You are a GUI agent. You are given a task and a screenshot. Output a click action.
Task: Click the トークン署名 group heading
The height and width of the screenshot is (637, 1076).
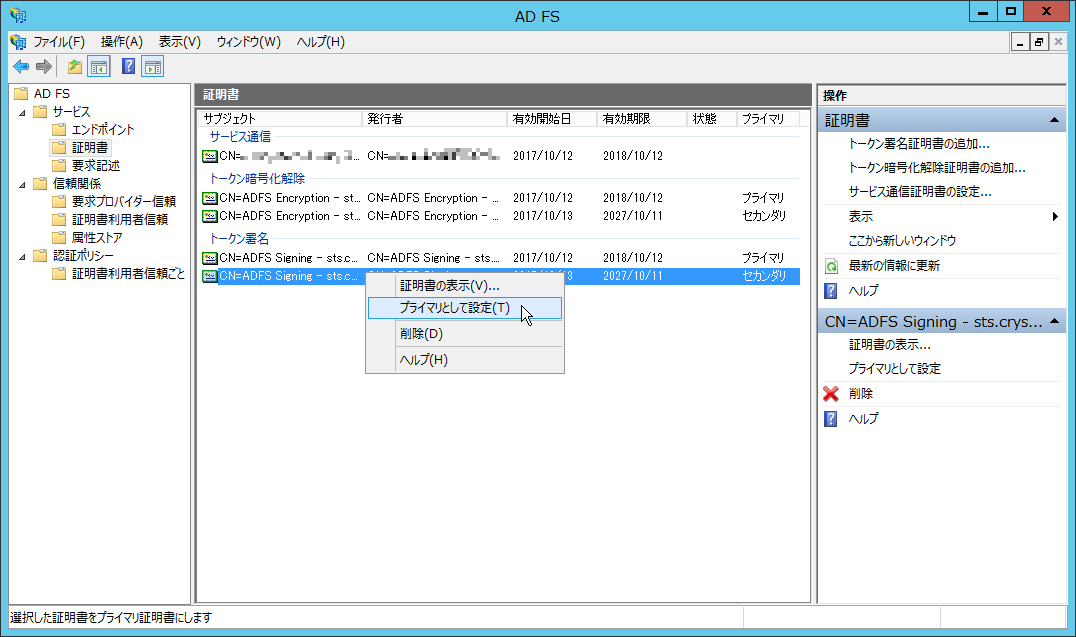[239, 239]
